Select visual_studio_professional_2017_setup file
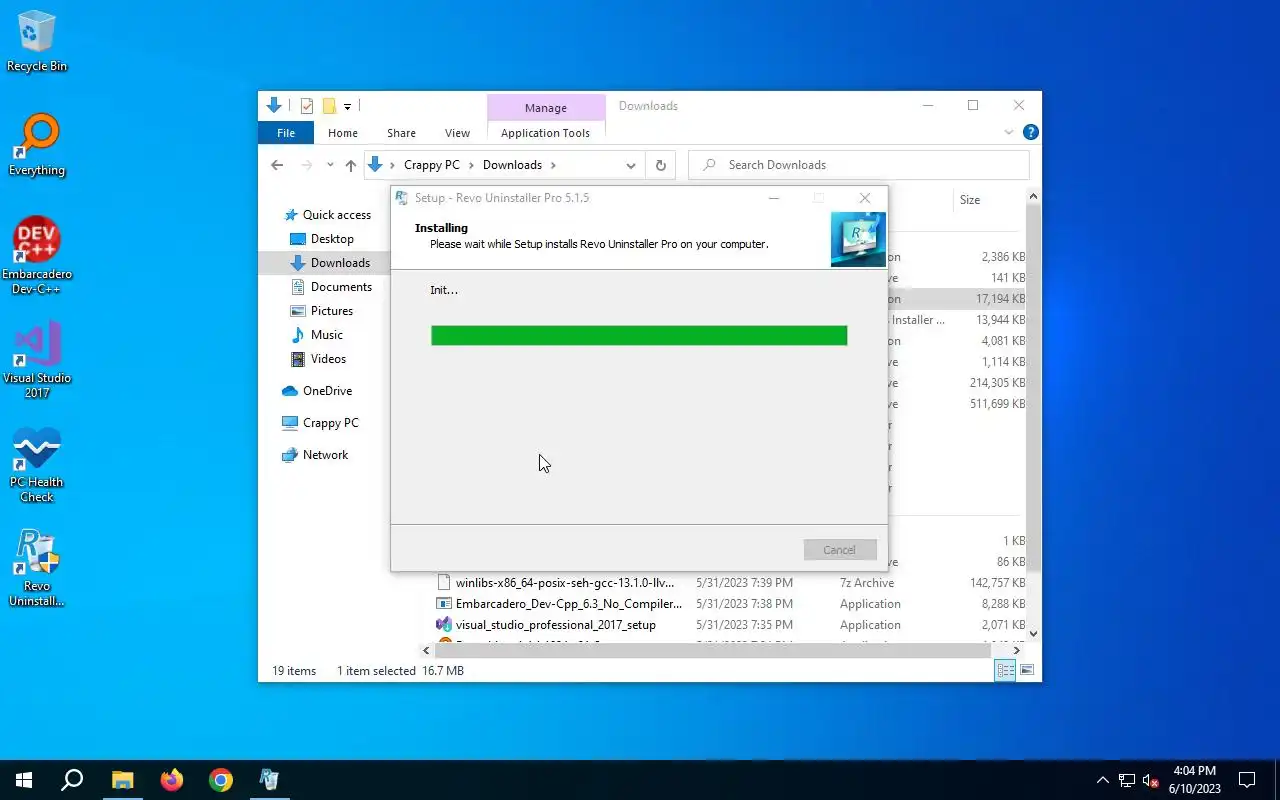This screenshot has height=800, width=1280. [556, 625]
